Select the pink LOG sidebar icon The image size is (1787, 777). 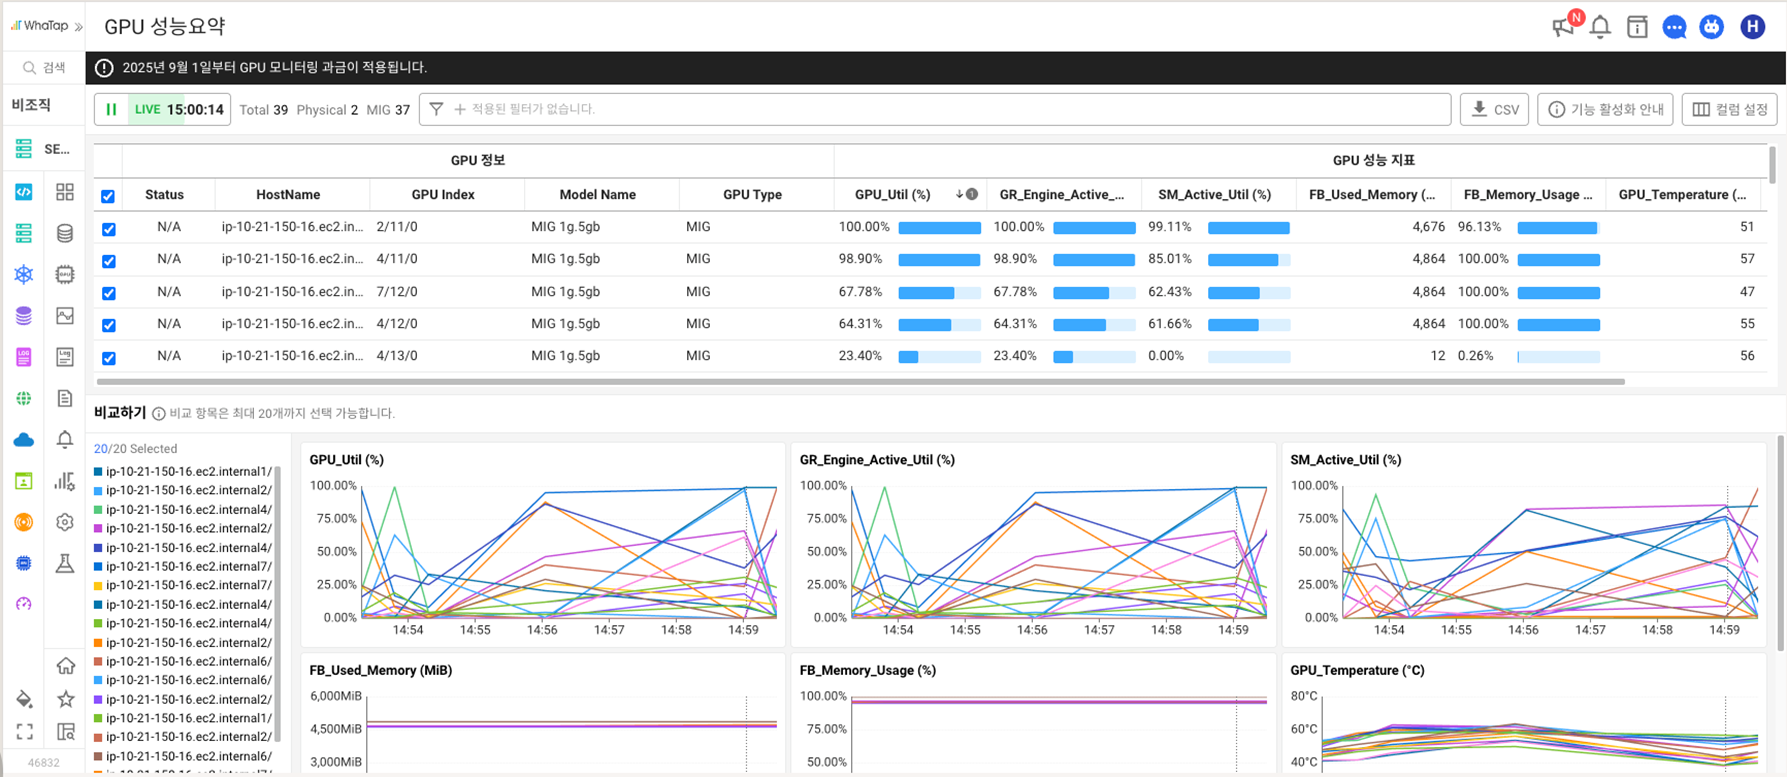24,357
